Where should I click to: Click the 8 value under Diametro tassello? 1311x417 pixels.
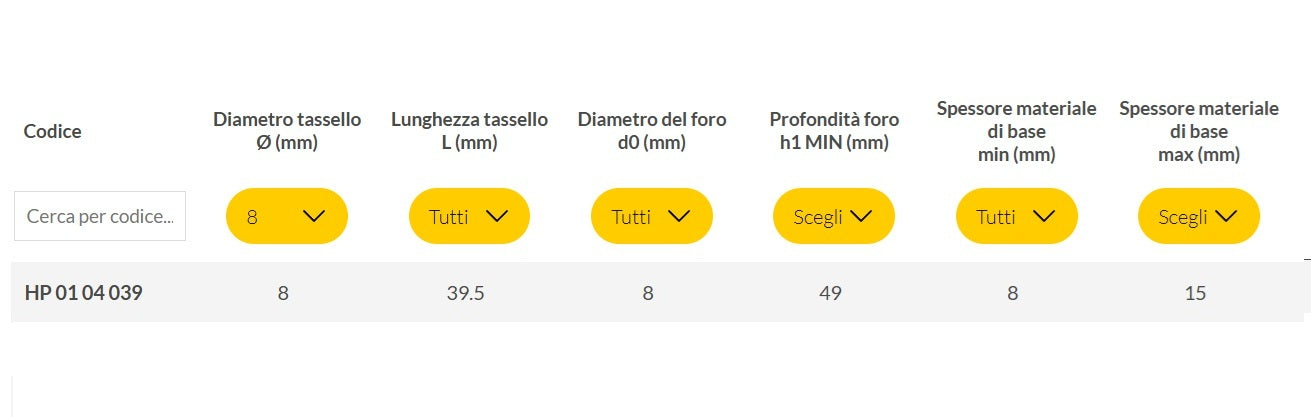[284, 293]
